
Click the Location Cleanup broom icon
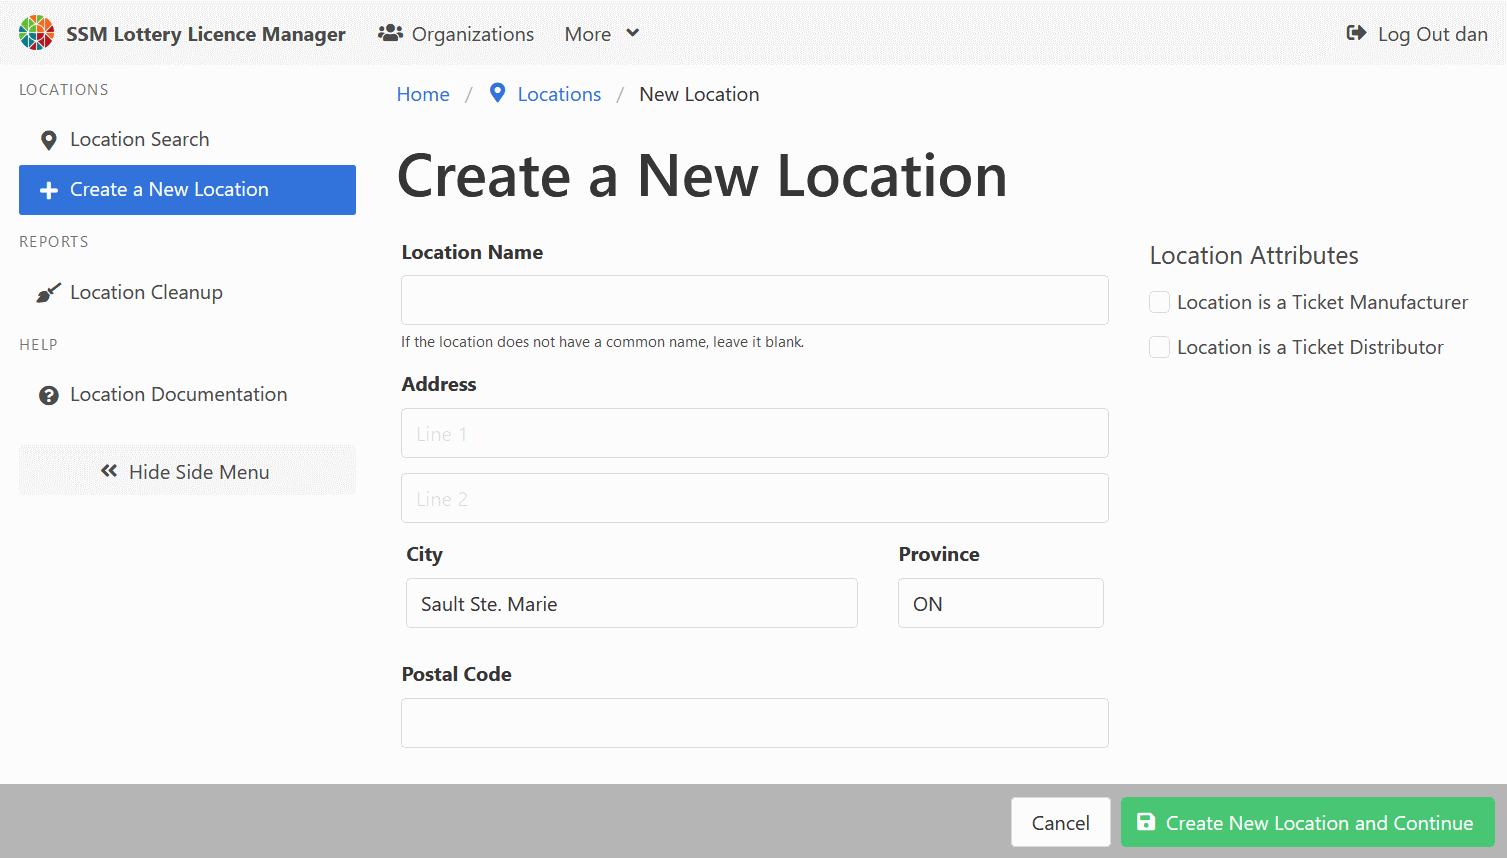[48, 293]
